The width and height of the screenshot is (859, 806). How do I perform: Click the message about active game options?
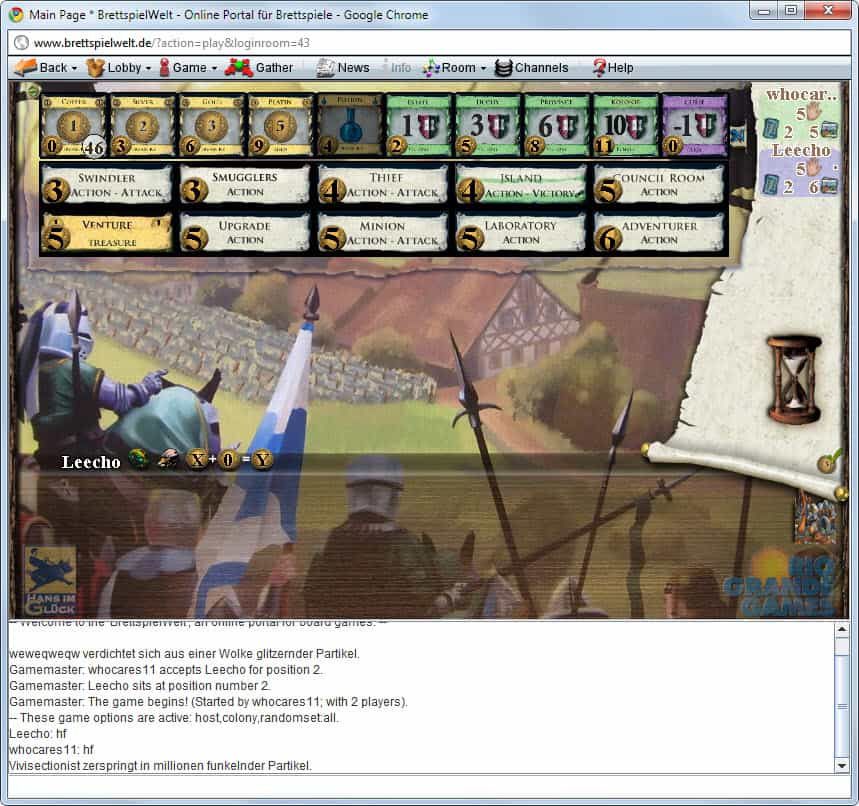tap(174, 718)
